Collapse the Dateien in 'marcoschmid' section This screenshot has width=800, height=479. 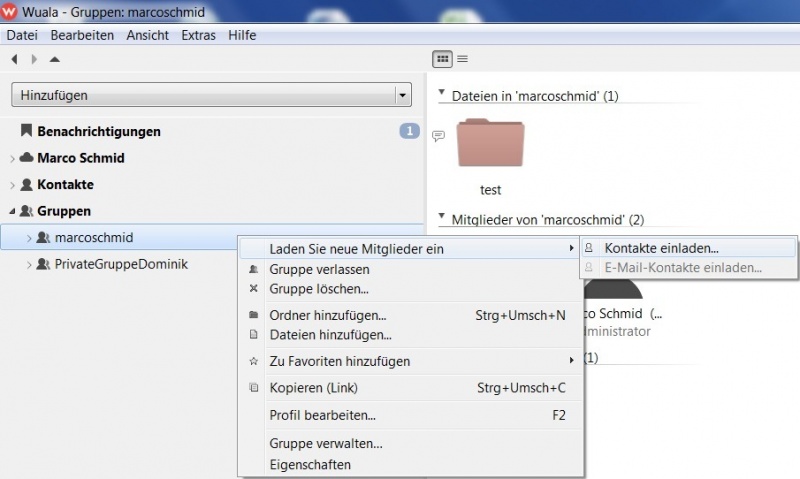[442, 92]
